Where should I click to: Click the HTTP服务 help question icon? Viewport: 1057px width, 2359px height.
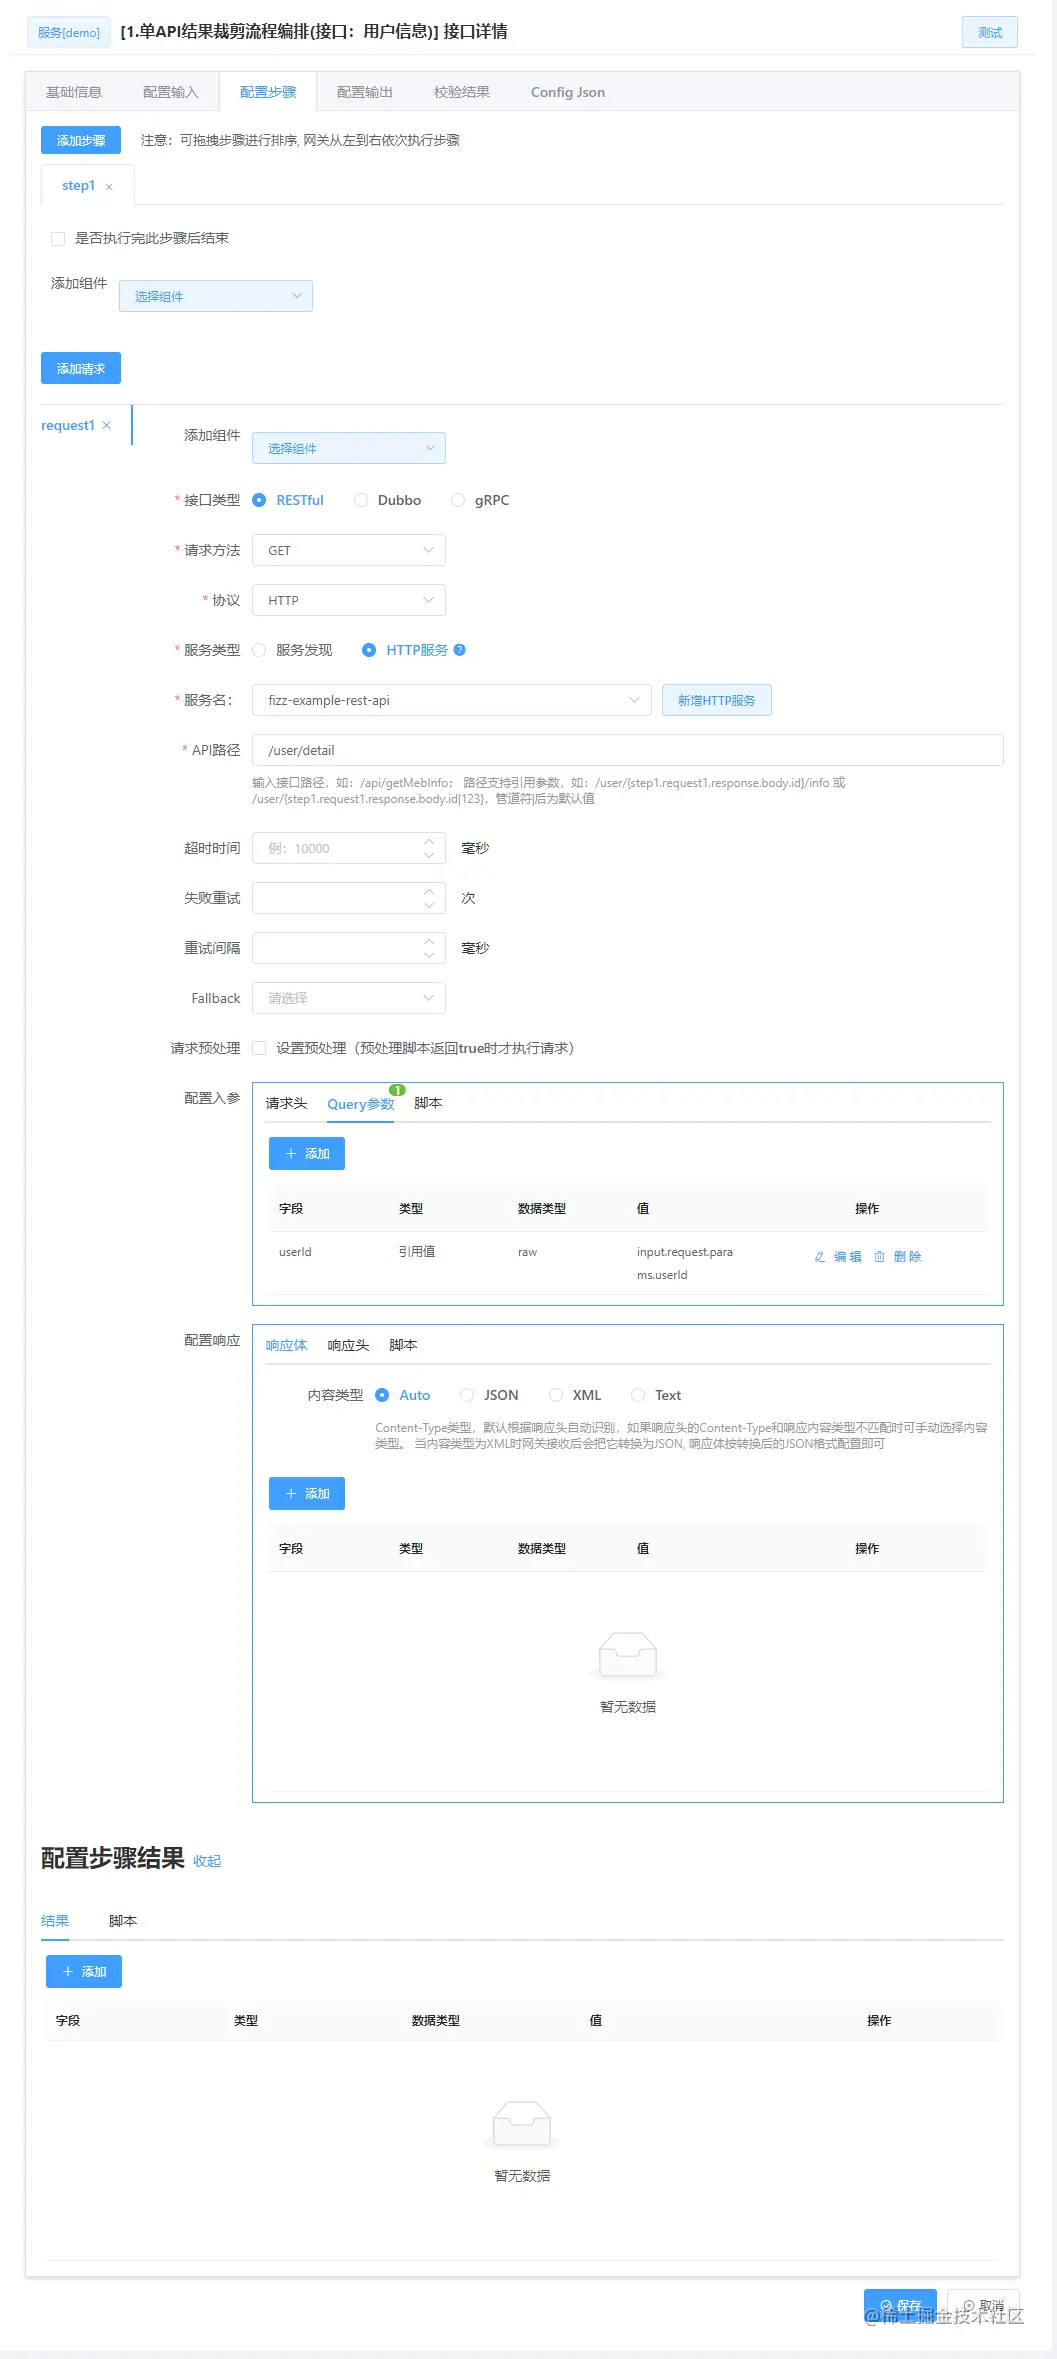pos(460,650)
